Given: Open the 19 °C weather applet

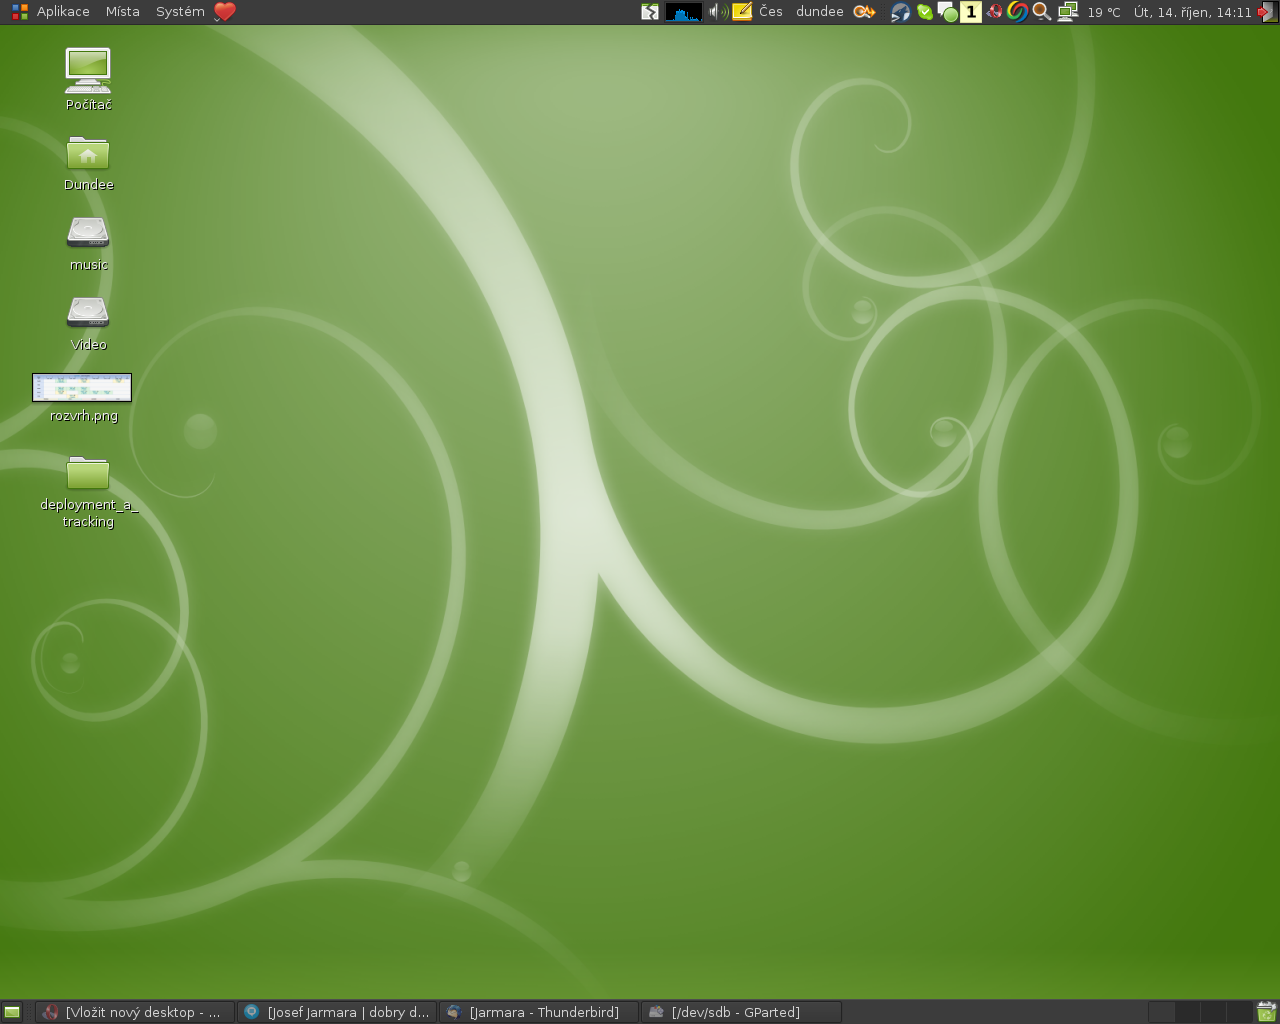Looking at the screenshot, I should 1104,12.
